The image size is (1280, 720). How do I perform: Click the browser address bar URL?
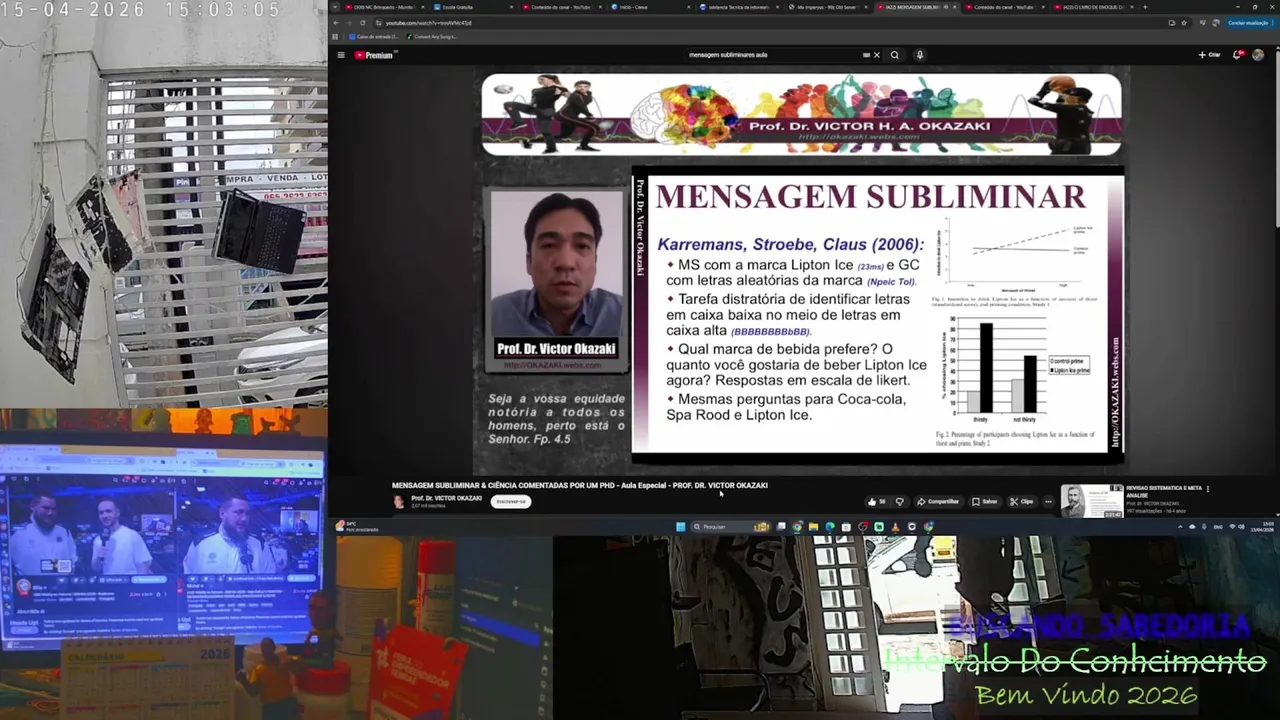click(x=430, y=22)
